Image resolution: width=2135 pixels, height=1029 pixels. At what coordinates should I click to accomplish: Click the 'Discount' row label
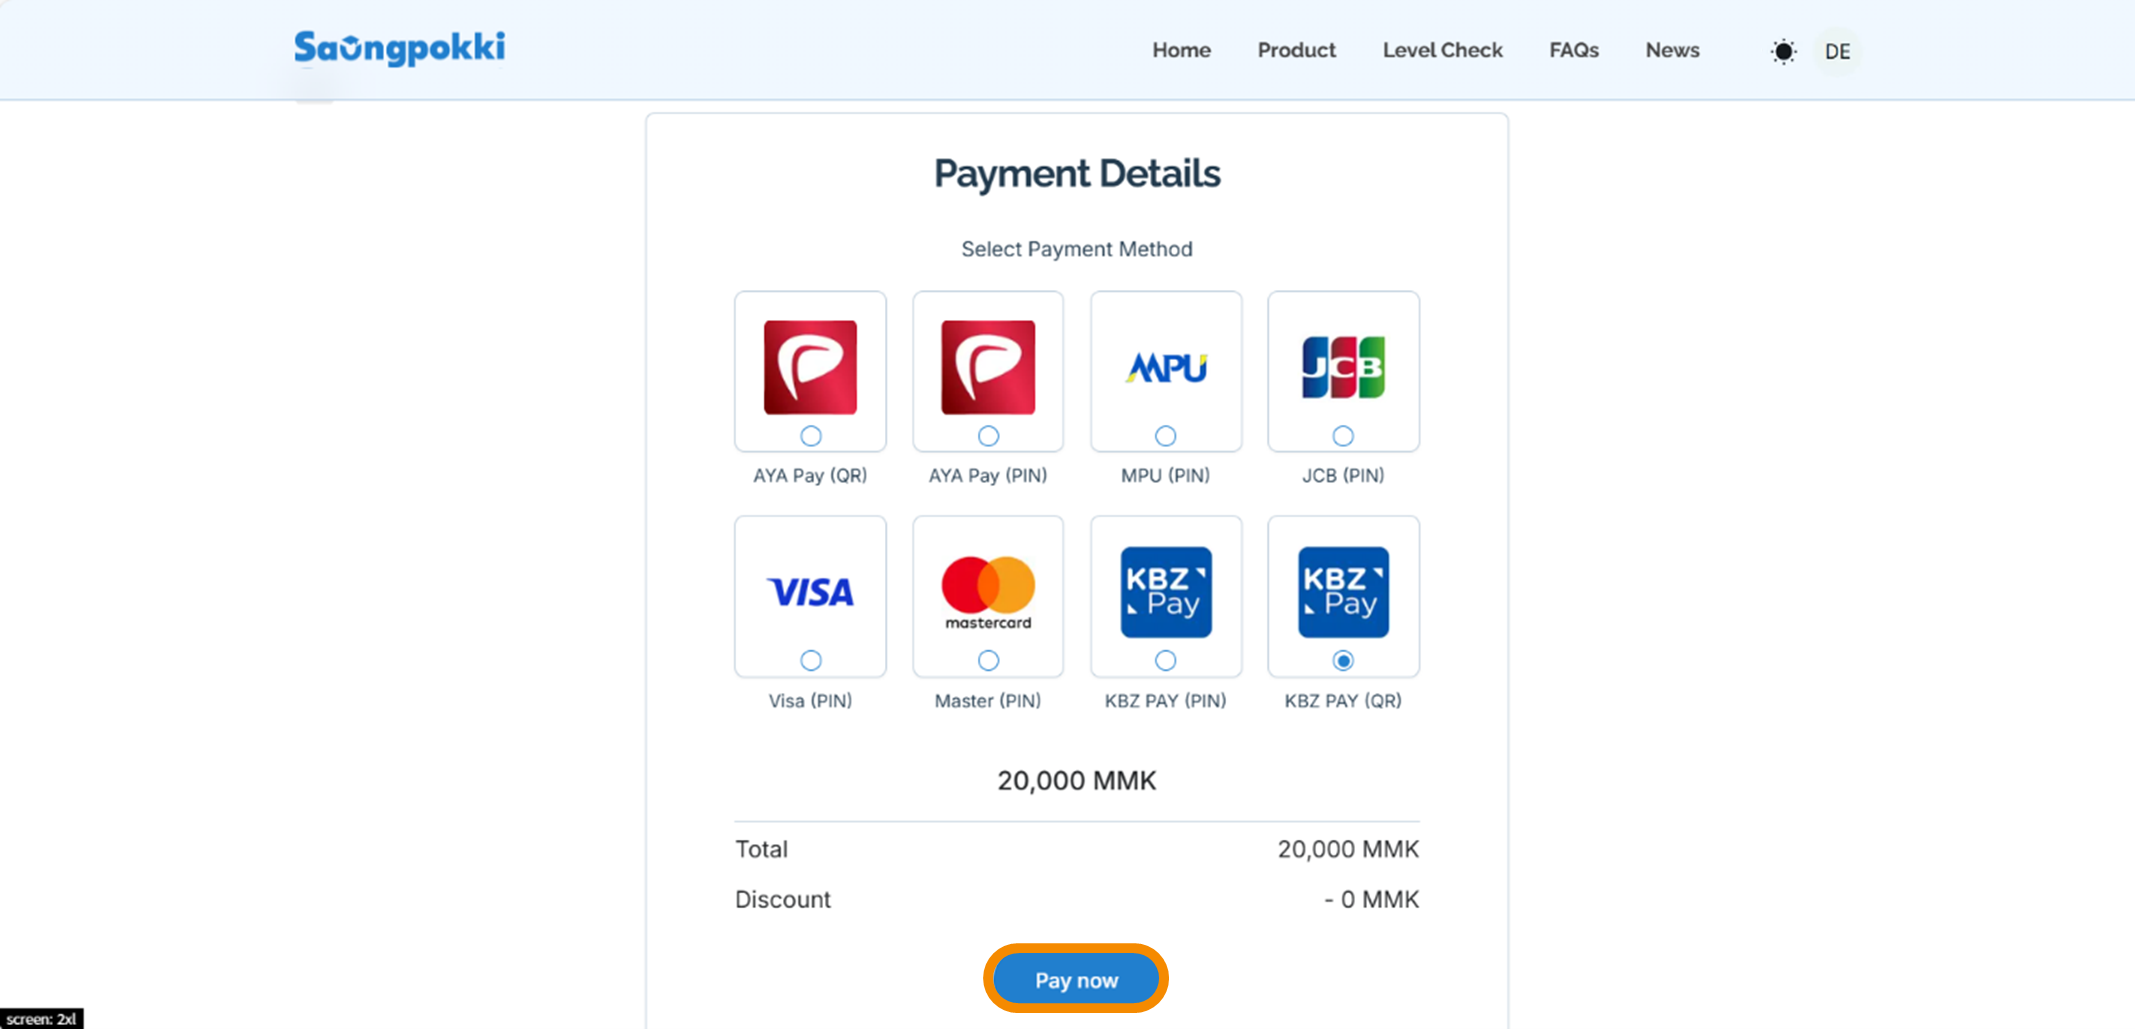(783, 900)
